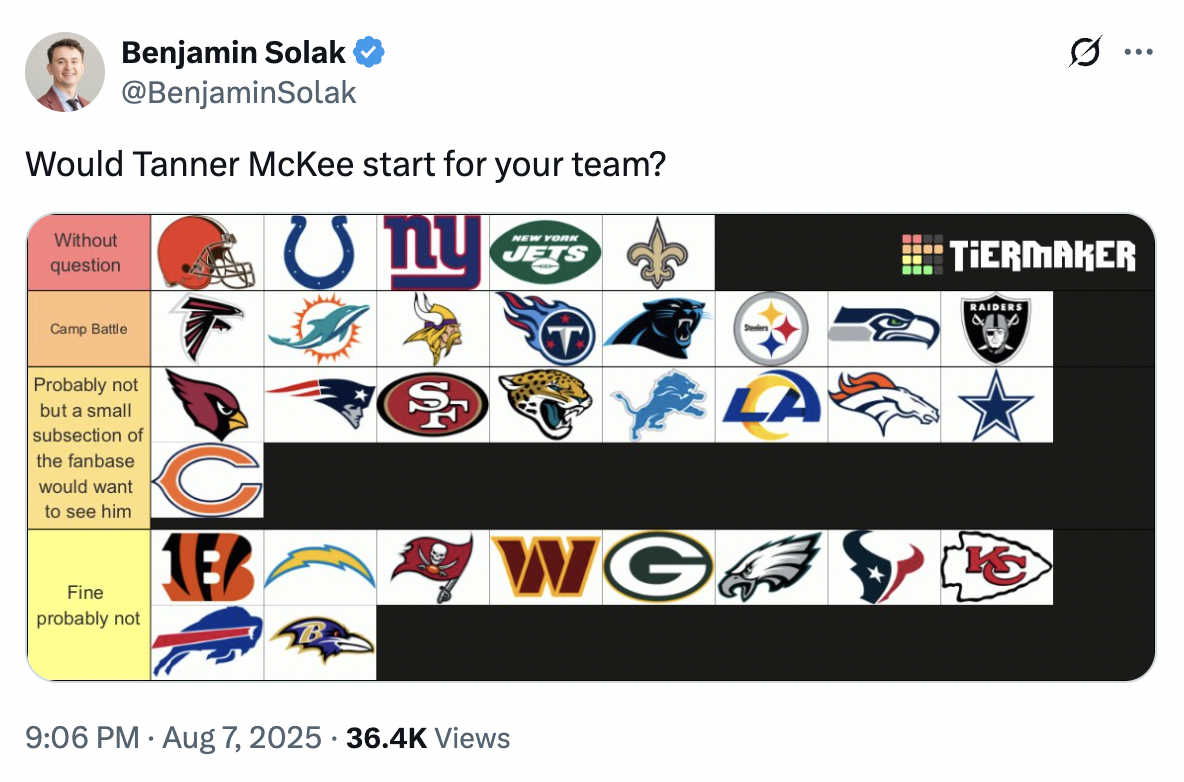Viewport: 1184px width, 782px height.
Task: Click the red 'Without question' tier label
Action: click(x=88, y=253)
